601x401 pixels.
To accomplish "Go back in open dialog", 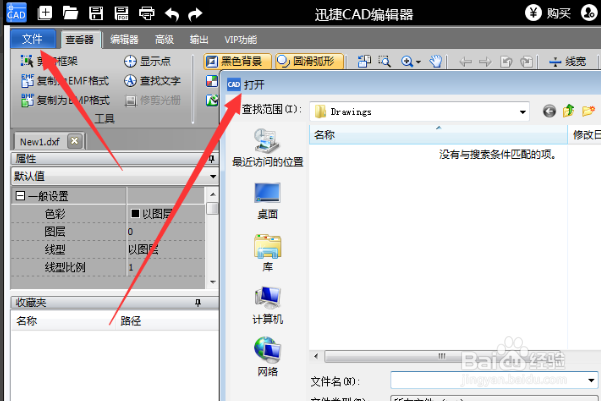I will tap(549, 111).
